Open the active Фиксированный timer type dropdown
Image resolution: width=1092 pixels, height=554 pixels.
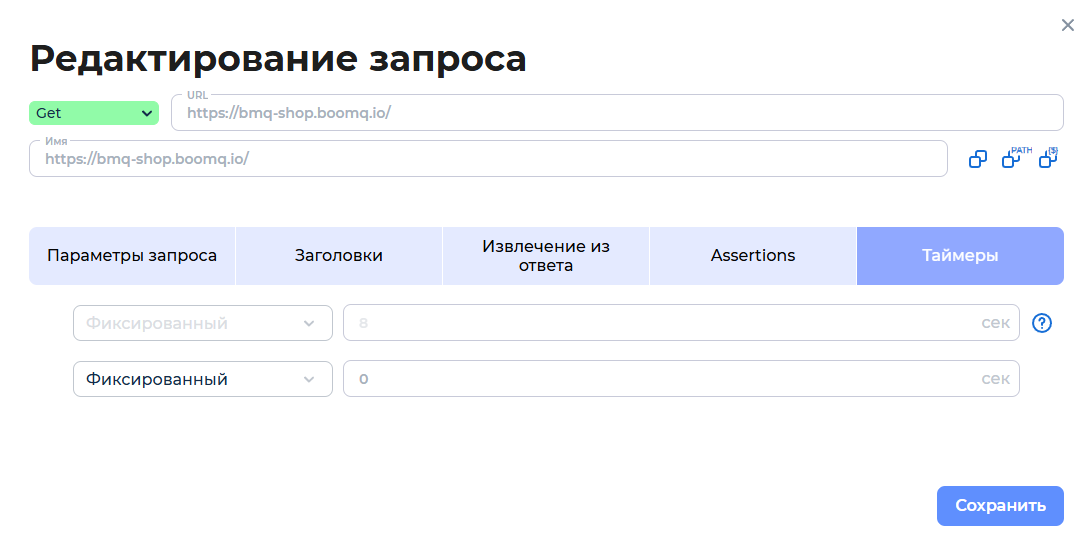tap(203, 379)
